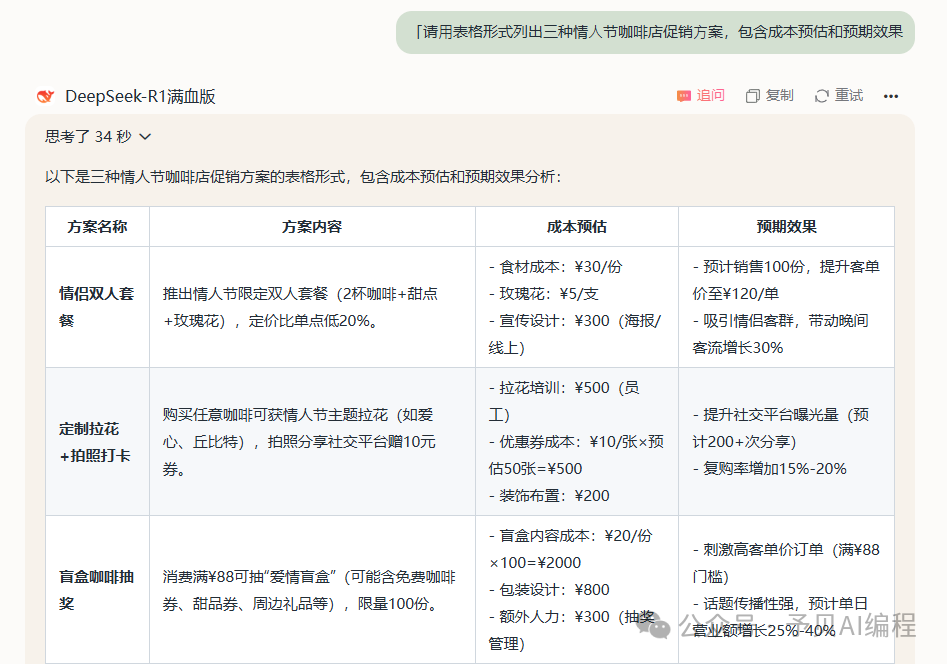
Task: Click the DeepSeek-R1 logo icon
Action: point(45,96)
